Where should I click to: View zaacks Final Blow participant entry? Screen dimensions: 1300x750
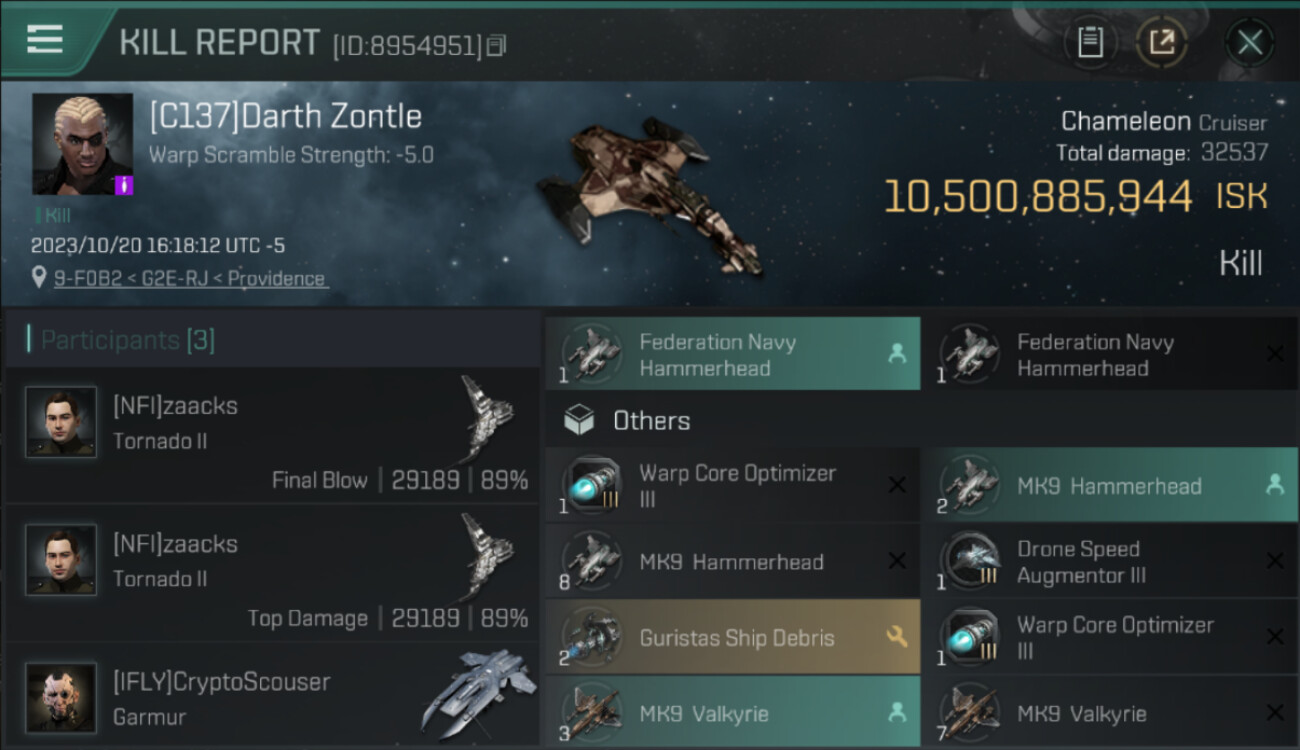pyautogui.click(x=271, y=435)
